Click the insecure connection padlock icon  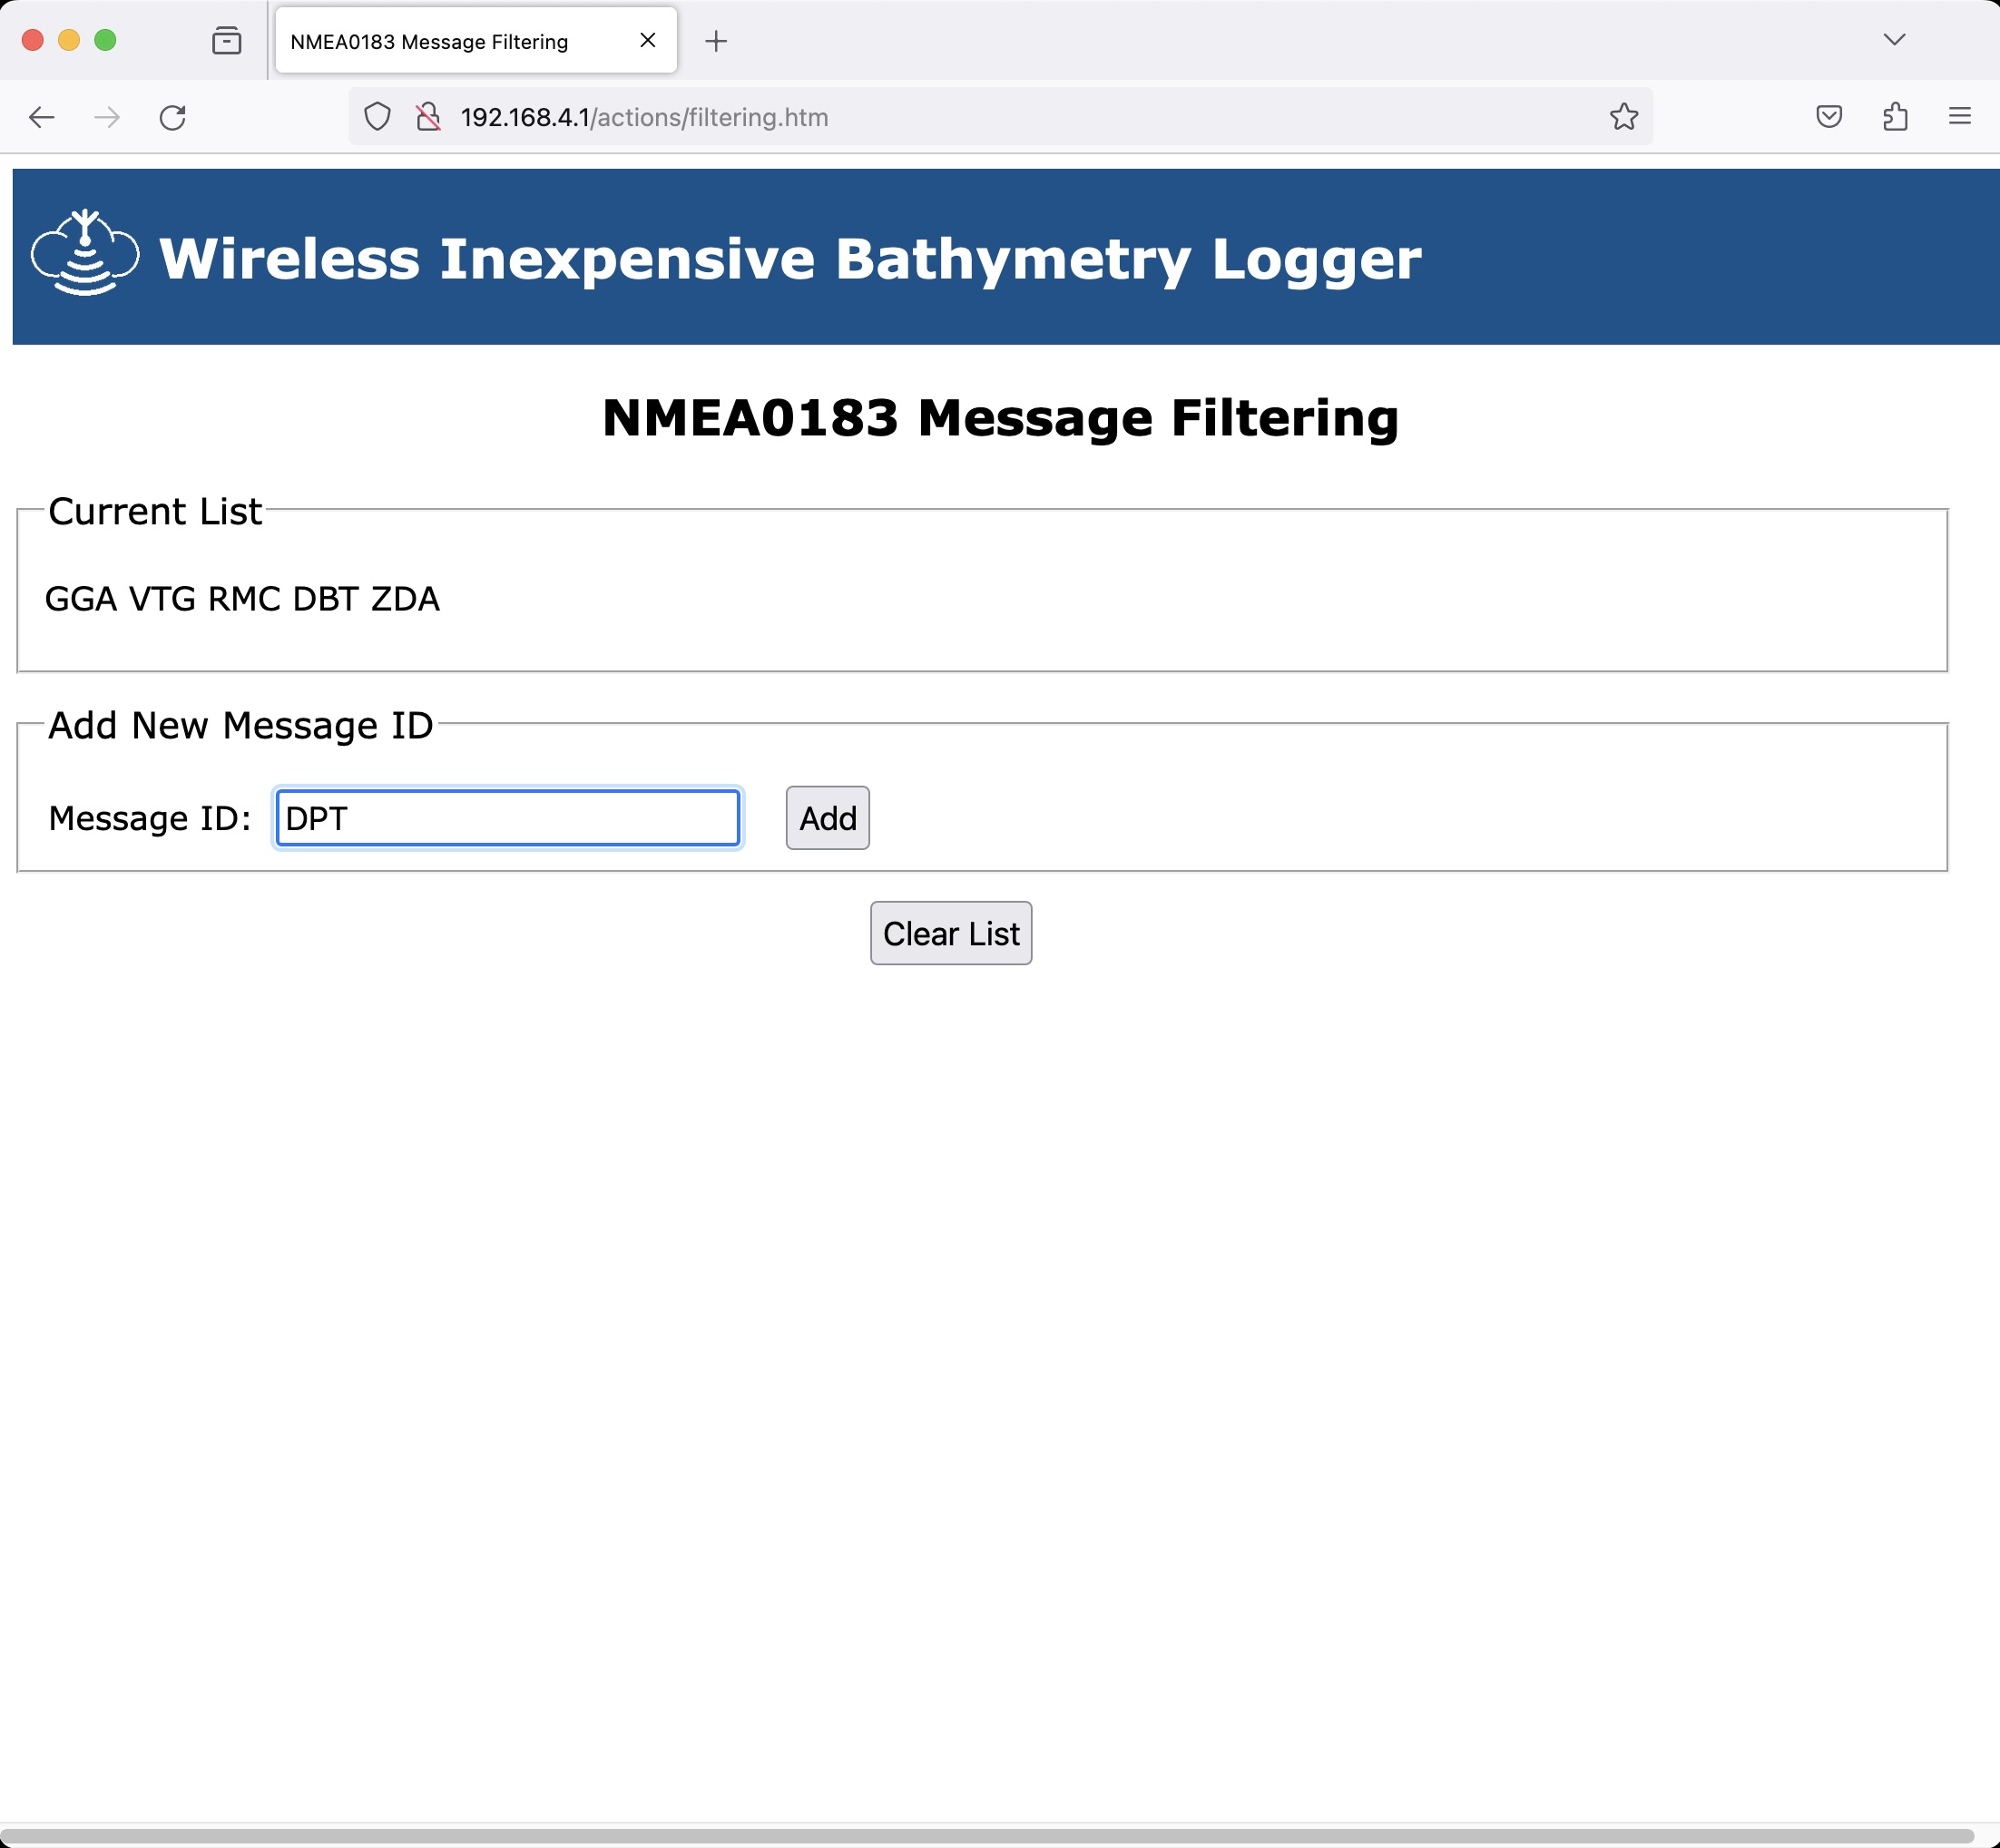coord(428,117)
